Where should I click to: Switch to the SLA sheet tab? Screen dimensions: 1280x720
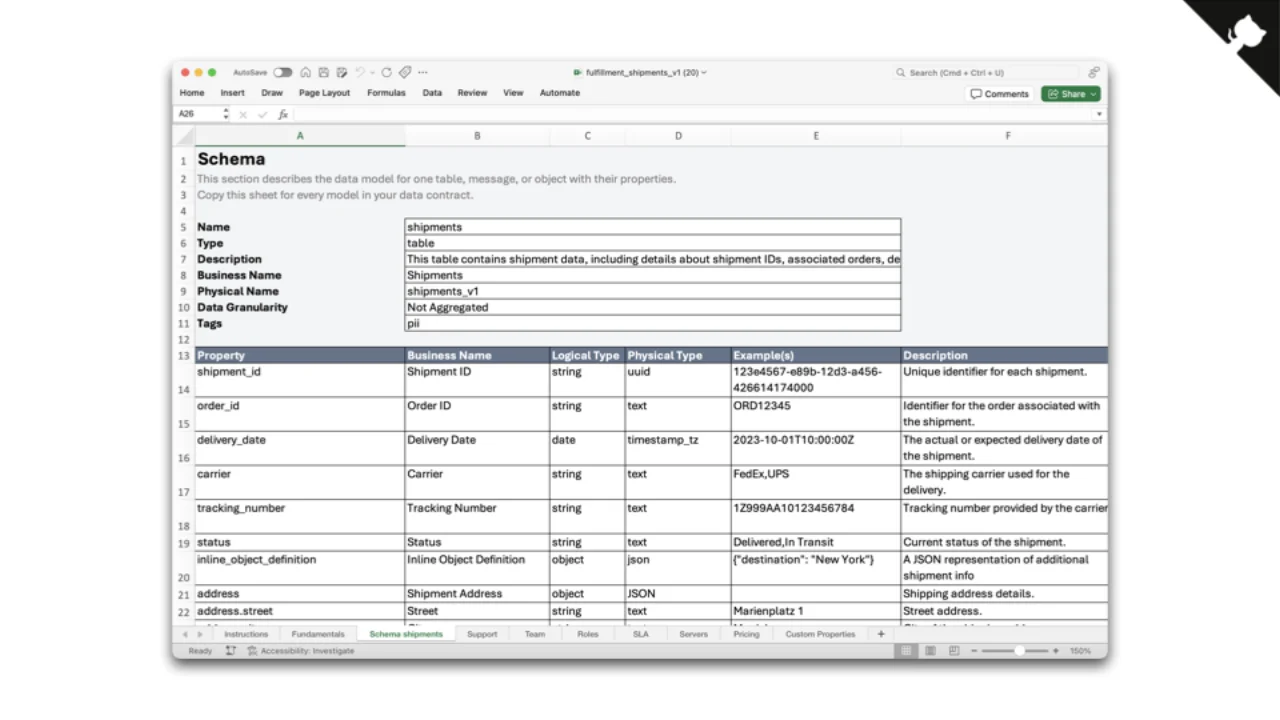click(x=641, y=634)
